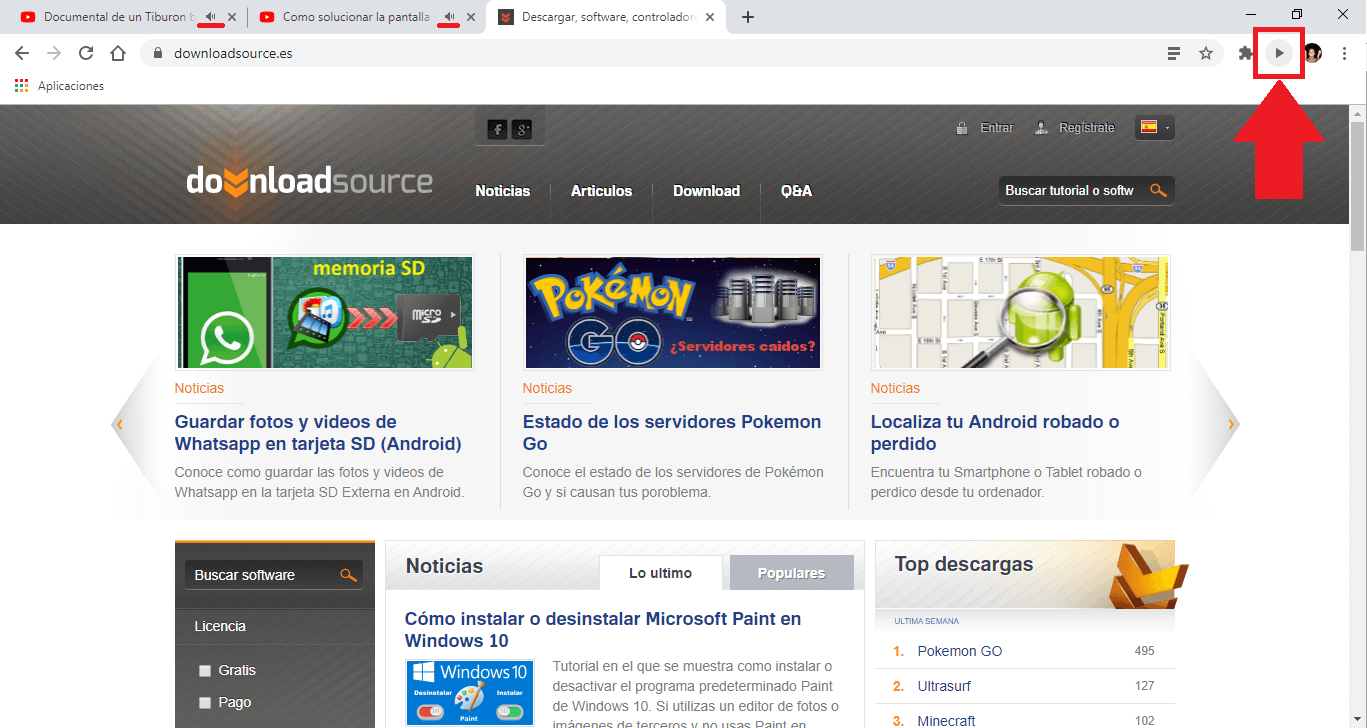Open Ultrasurf in Top descargas
This screenshot has height=728, width=1367.
(944, 686)
